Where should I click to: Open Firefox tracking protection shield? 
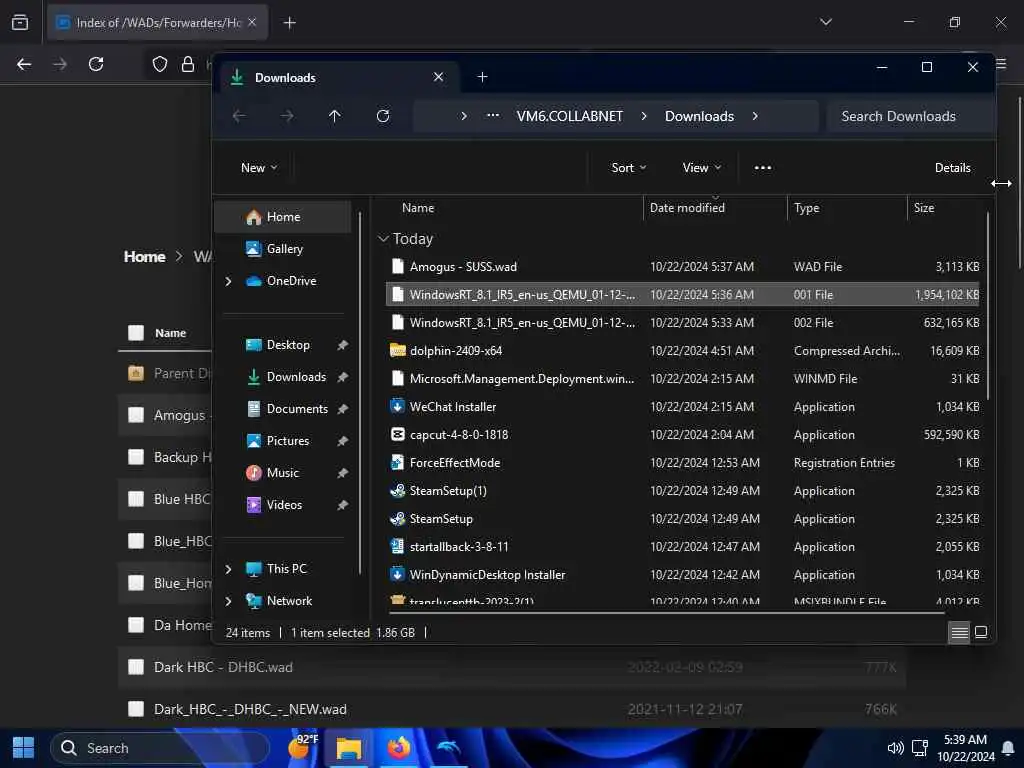[159, 64]
